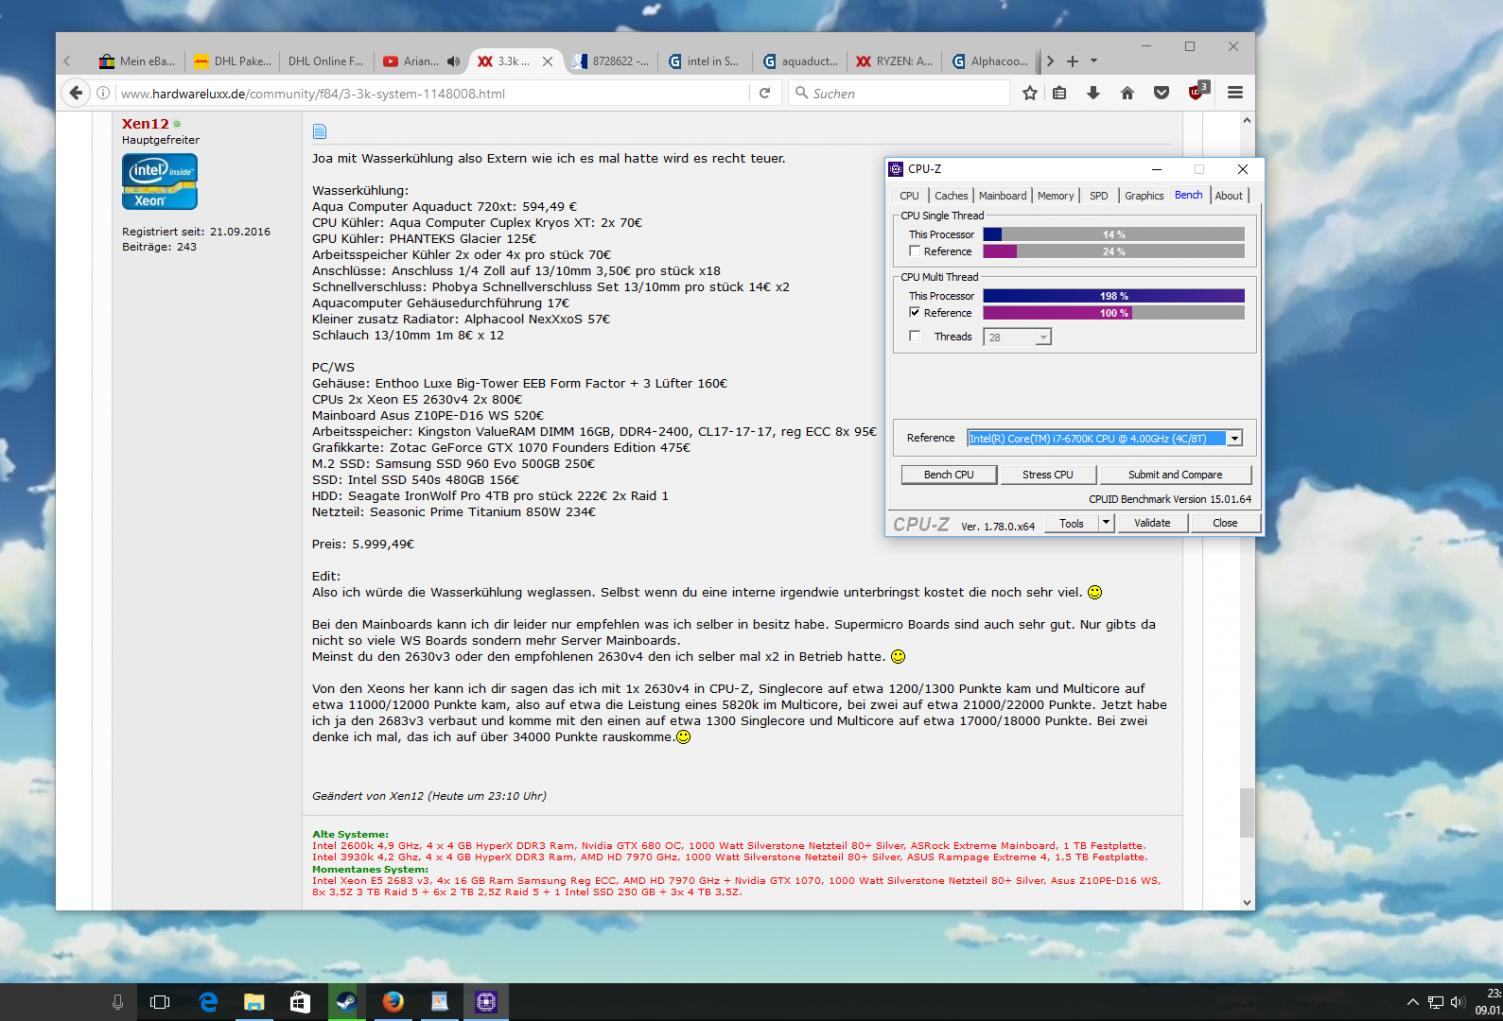Click the Bench CPU button
Viewport: 1503px width, 1021px height.
[x=948, y=474]
